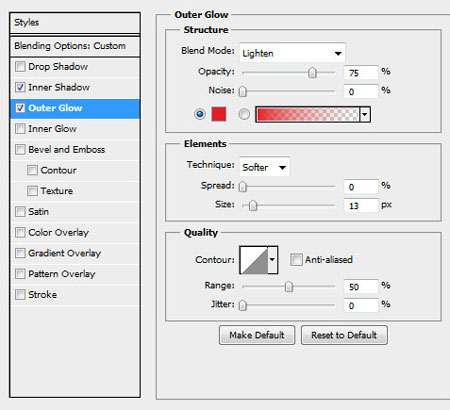
Task: Open the Color Overlay settings row
Action: [75, 232]
